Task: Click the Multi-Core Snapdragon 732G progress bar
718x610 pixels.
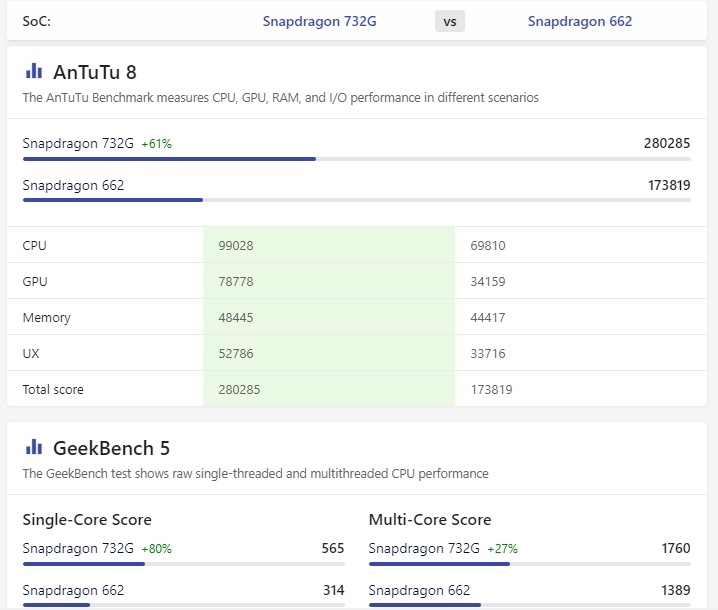Action: 530,564
